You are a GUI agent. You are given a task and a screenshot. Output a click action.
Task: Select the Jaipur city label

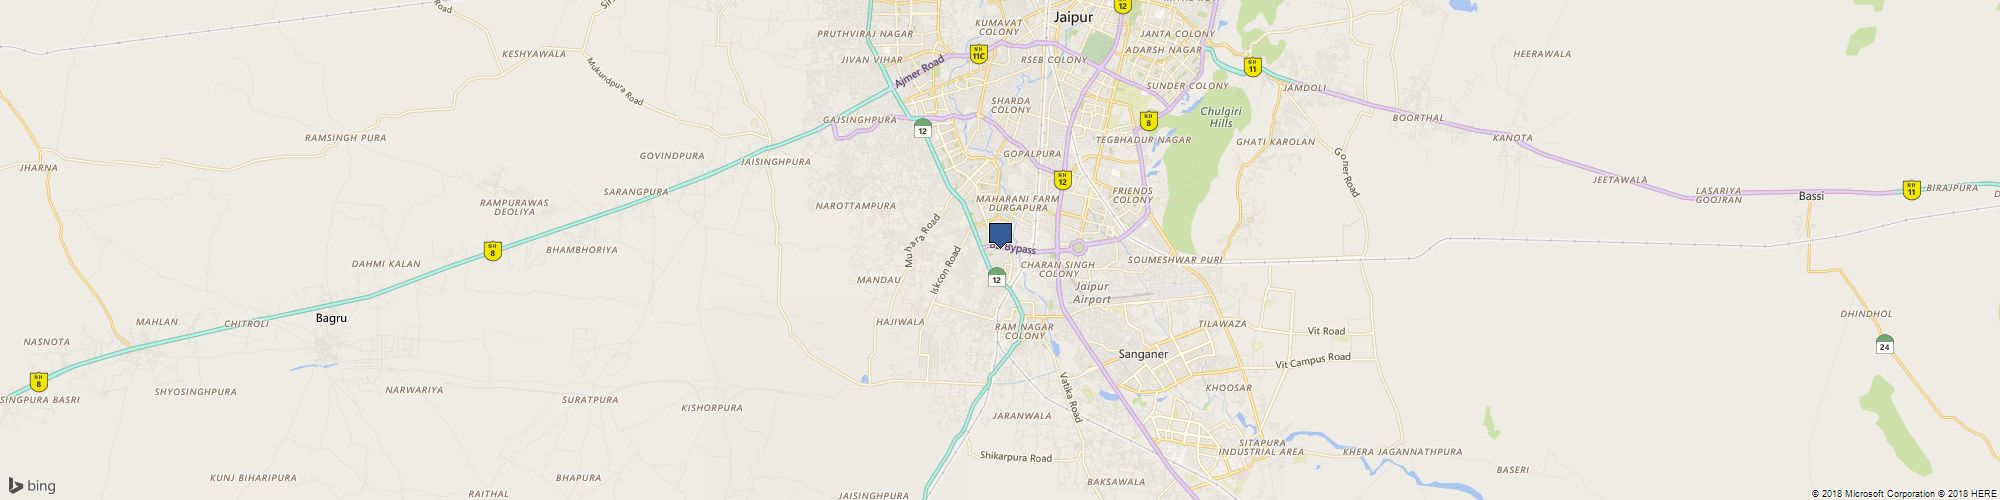click(1072, 17)
